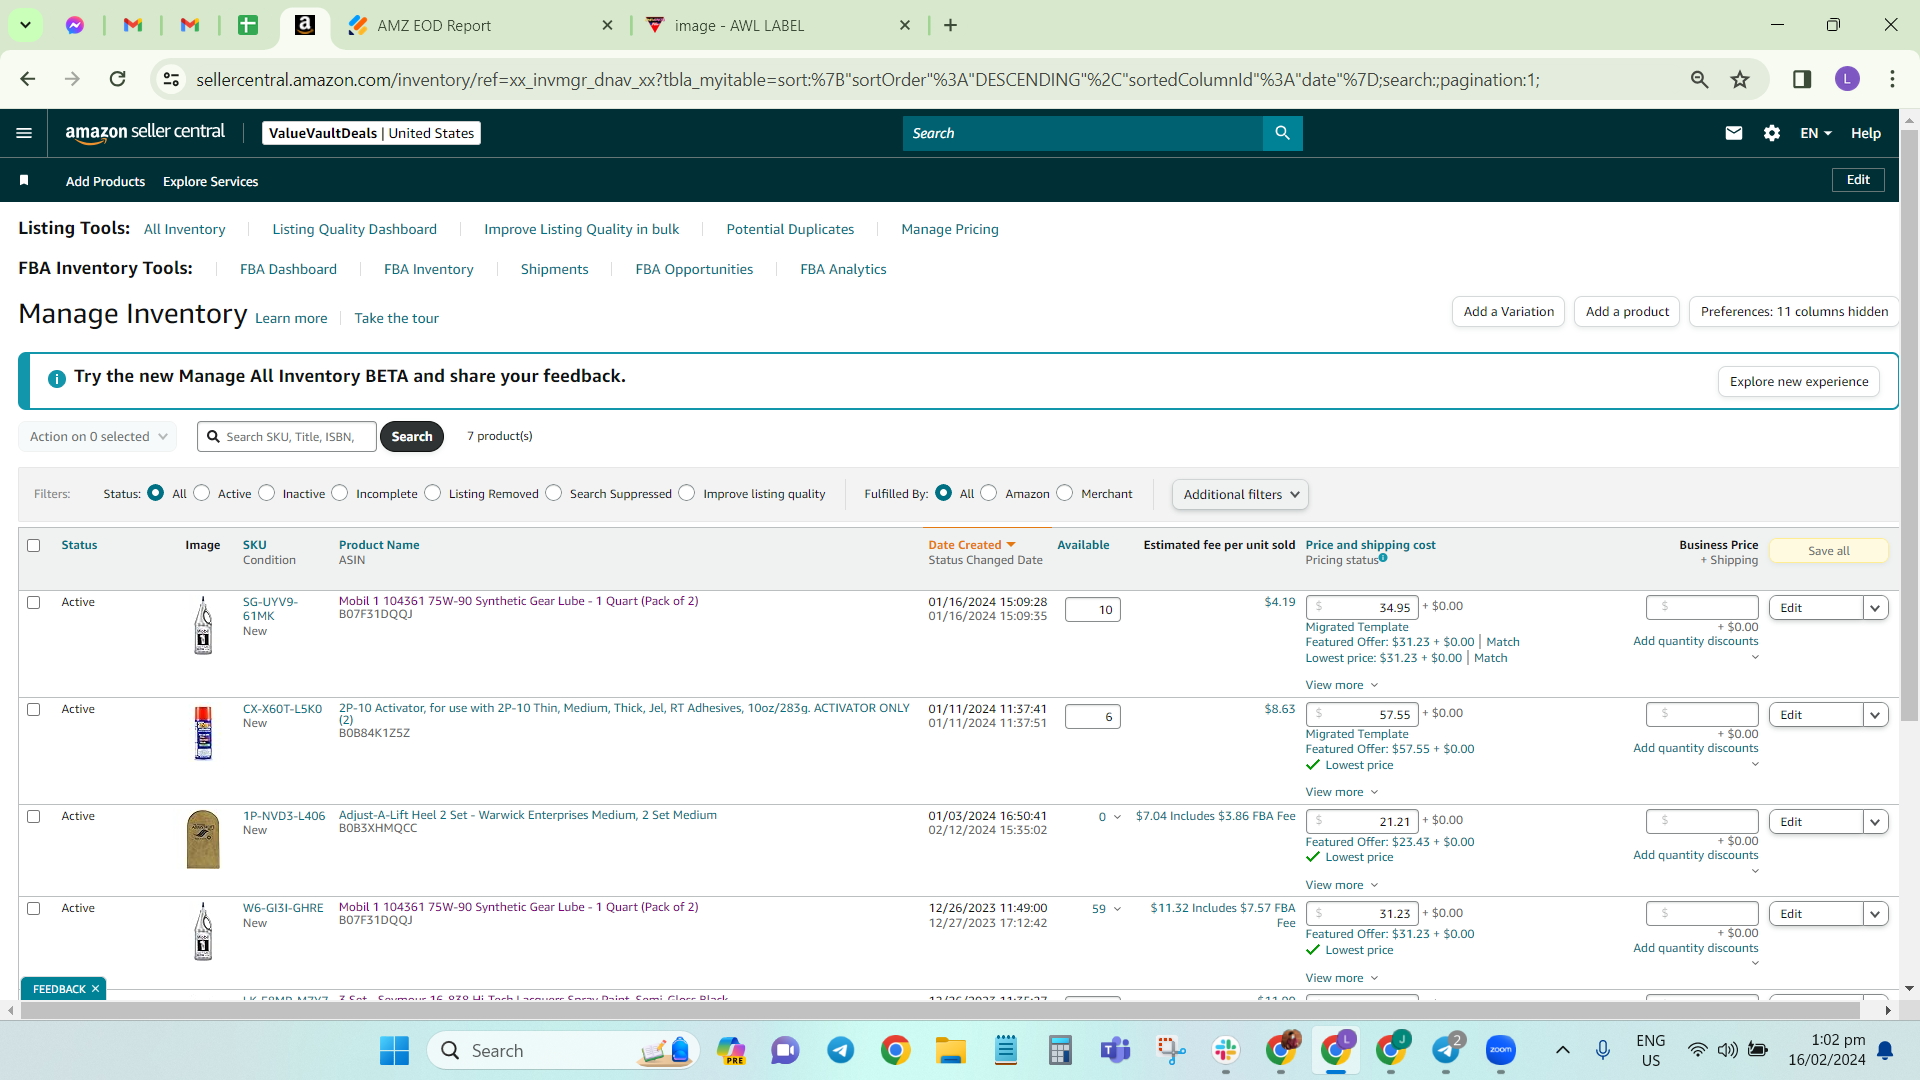The width and height of the screenshot is (1920, 1080).
Task: Go back with browser back arrow
Action: pos(28,79)
